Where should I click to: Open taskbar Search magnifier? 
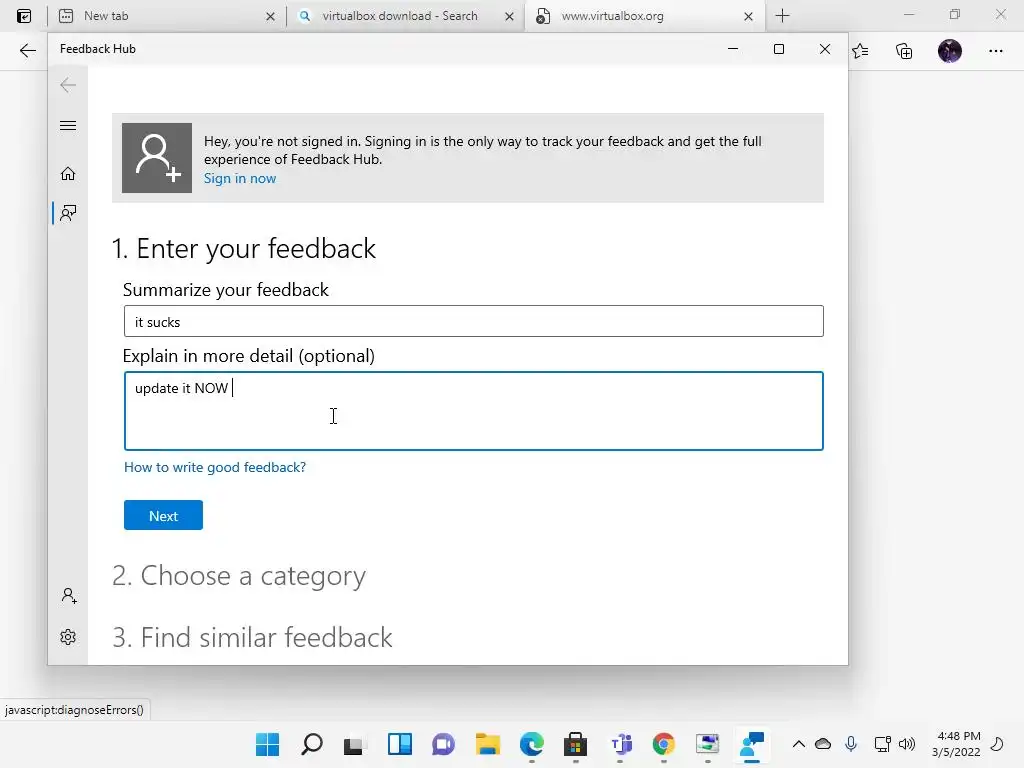pos(312,744)
